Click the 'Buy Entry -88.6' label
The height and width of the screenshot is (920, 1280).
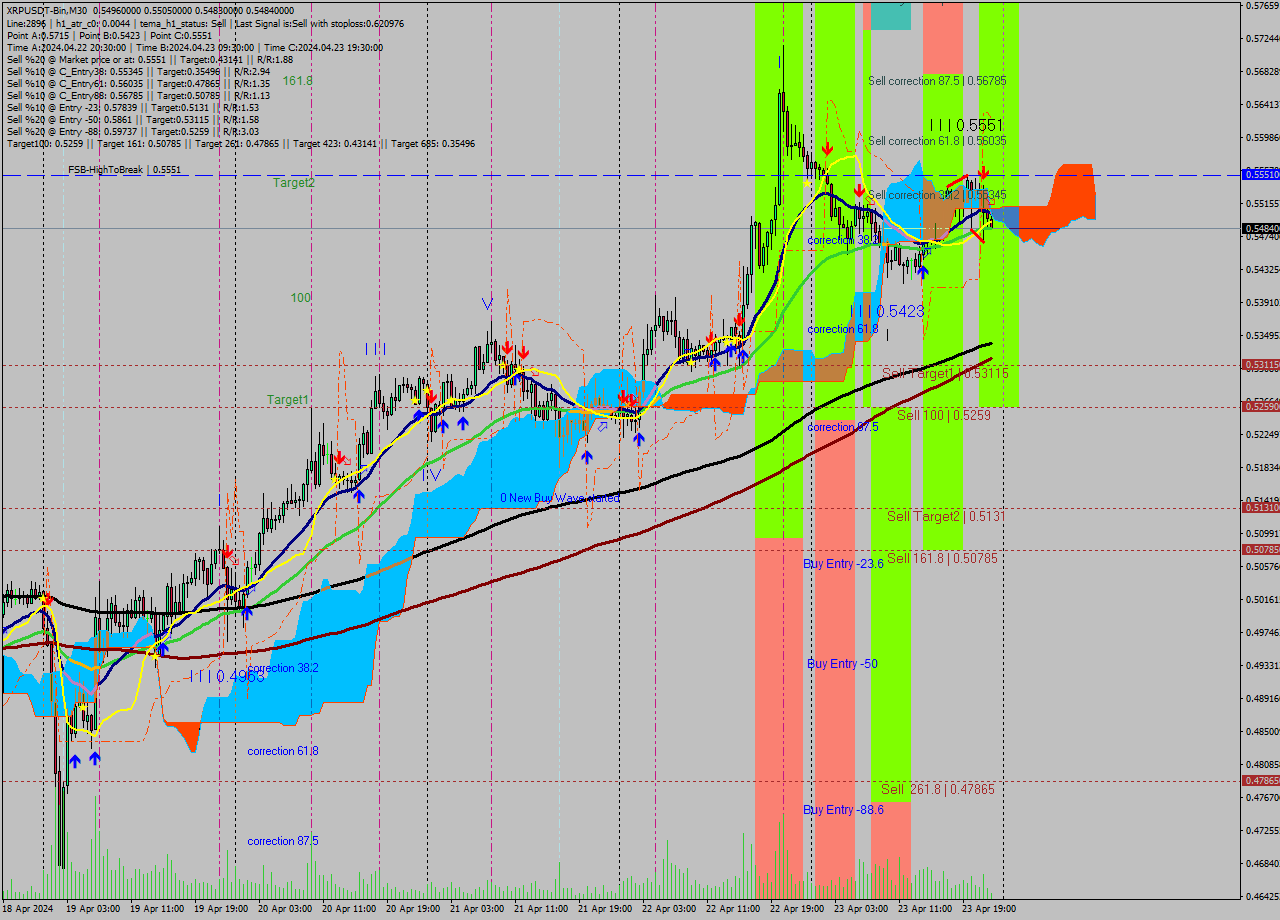coord(843,810)
